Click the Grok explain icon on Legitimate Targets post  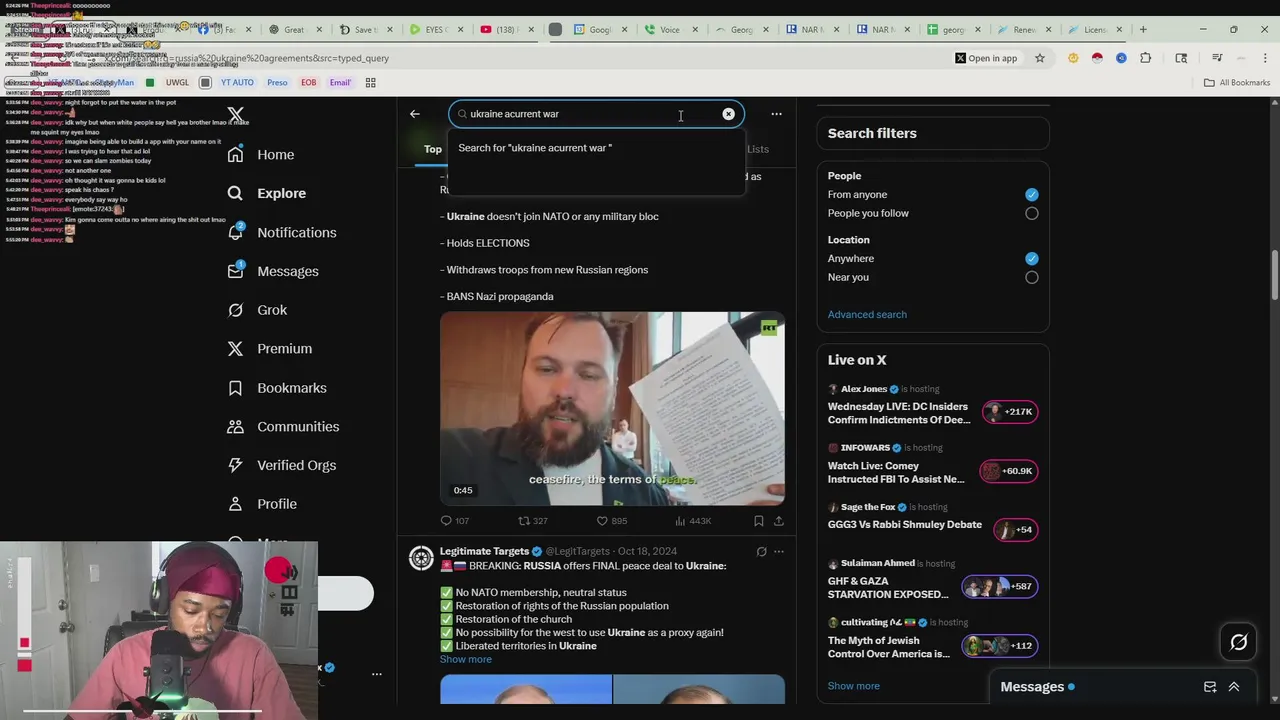click(761, 551)
